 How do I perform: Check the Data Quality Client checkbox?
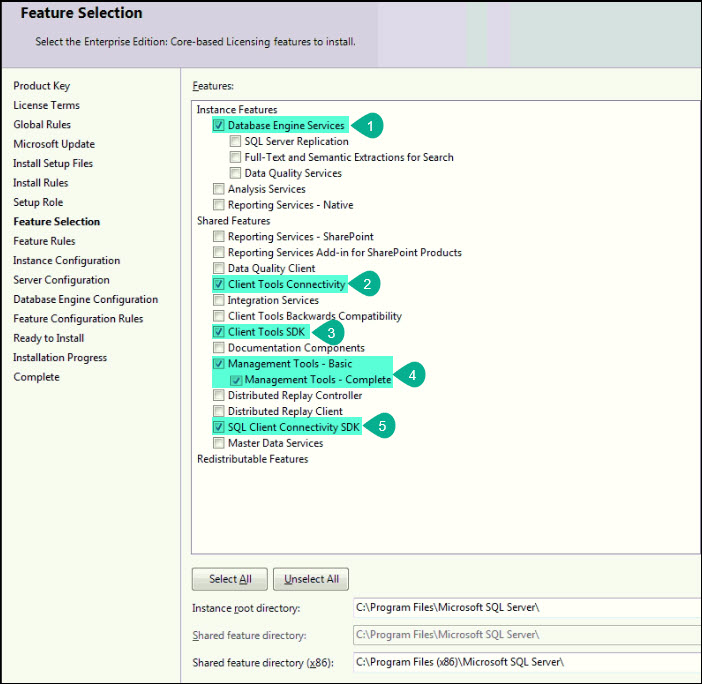click(218, 268)
